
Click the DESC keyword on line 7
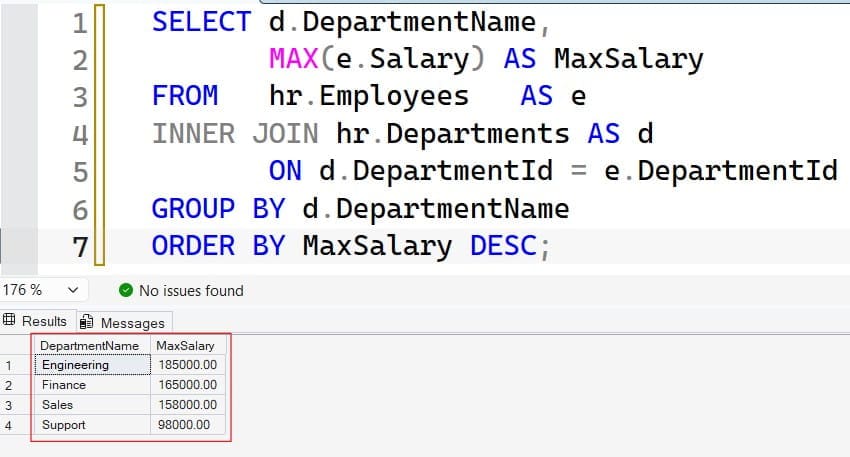pos(504,246)
